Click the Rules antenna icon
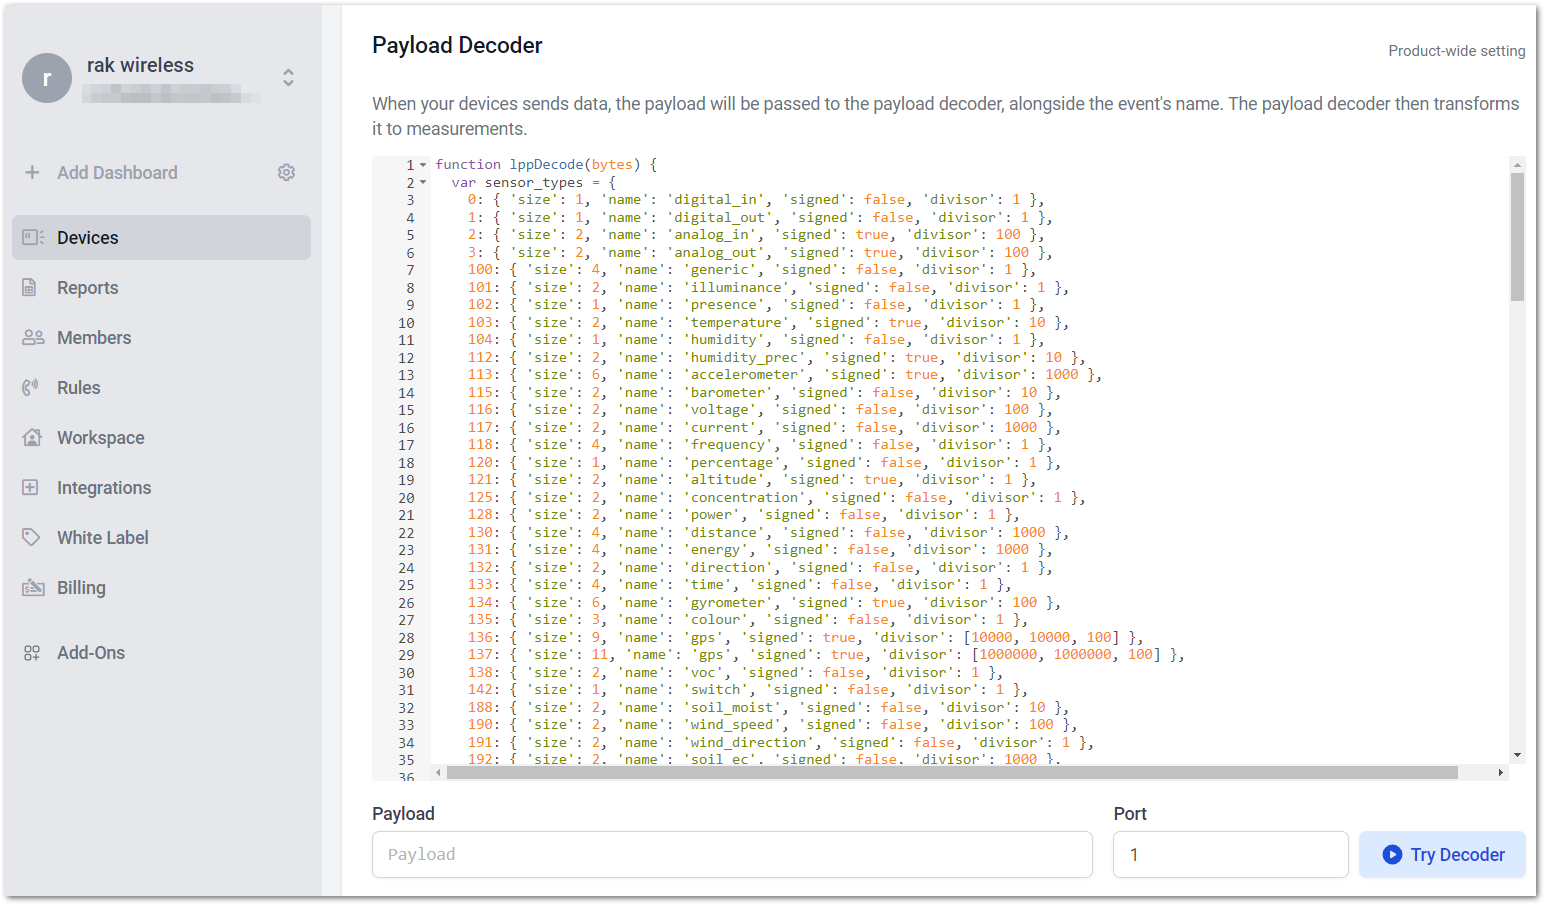 click(x=30, y=388)
